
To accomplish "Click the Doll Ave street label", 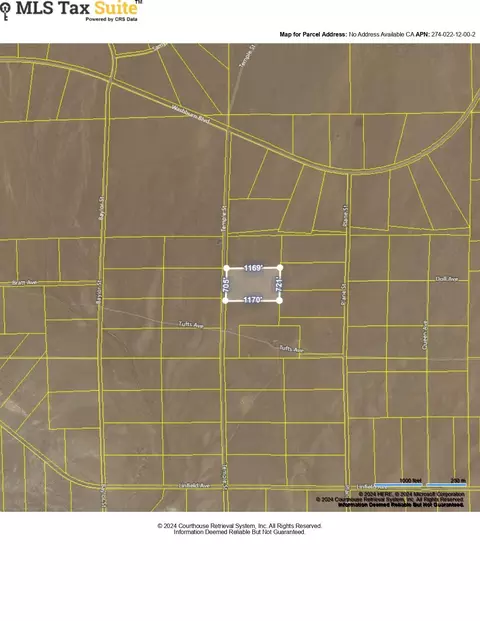I will tap(447, 279).
